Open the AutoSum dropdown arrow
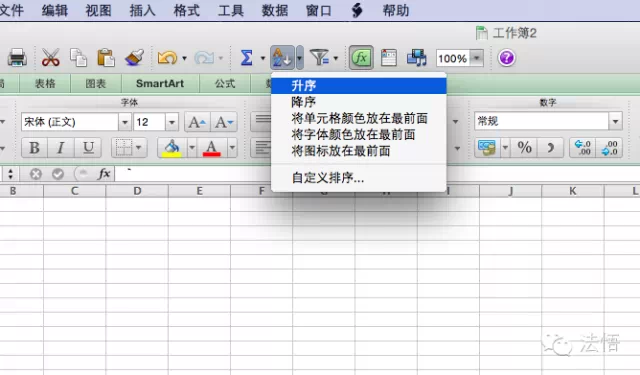Image resolution: width=640 pixels, height=375 pixels. [262, 58]
